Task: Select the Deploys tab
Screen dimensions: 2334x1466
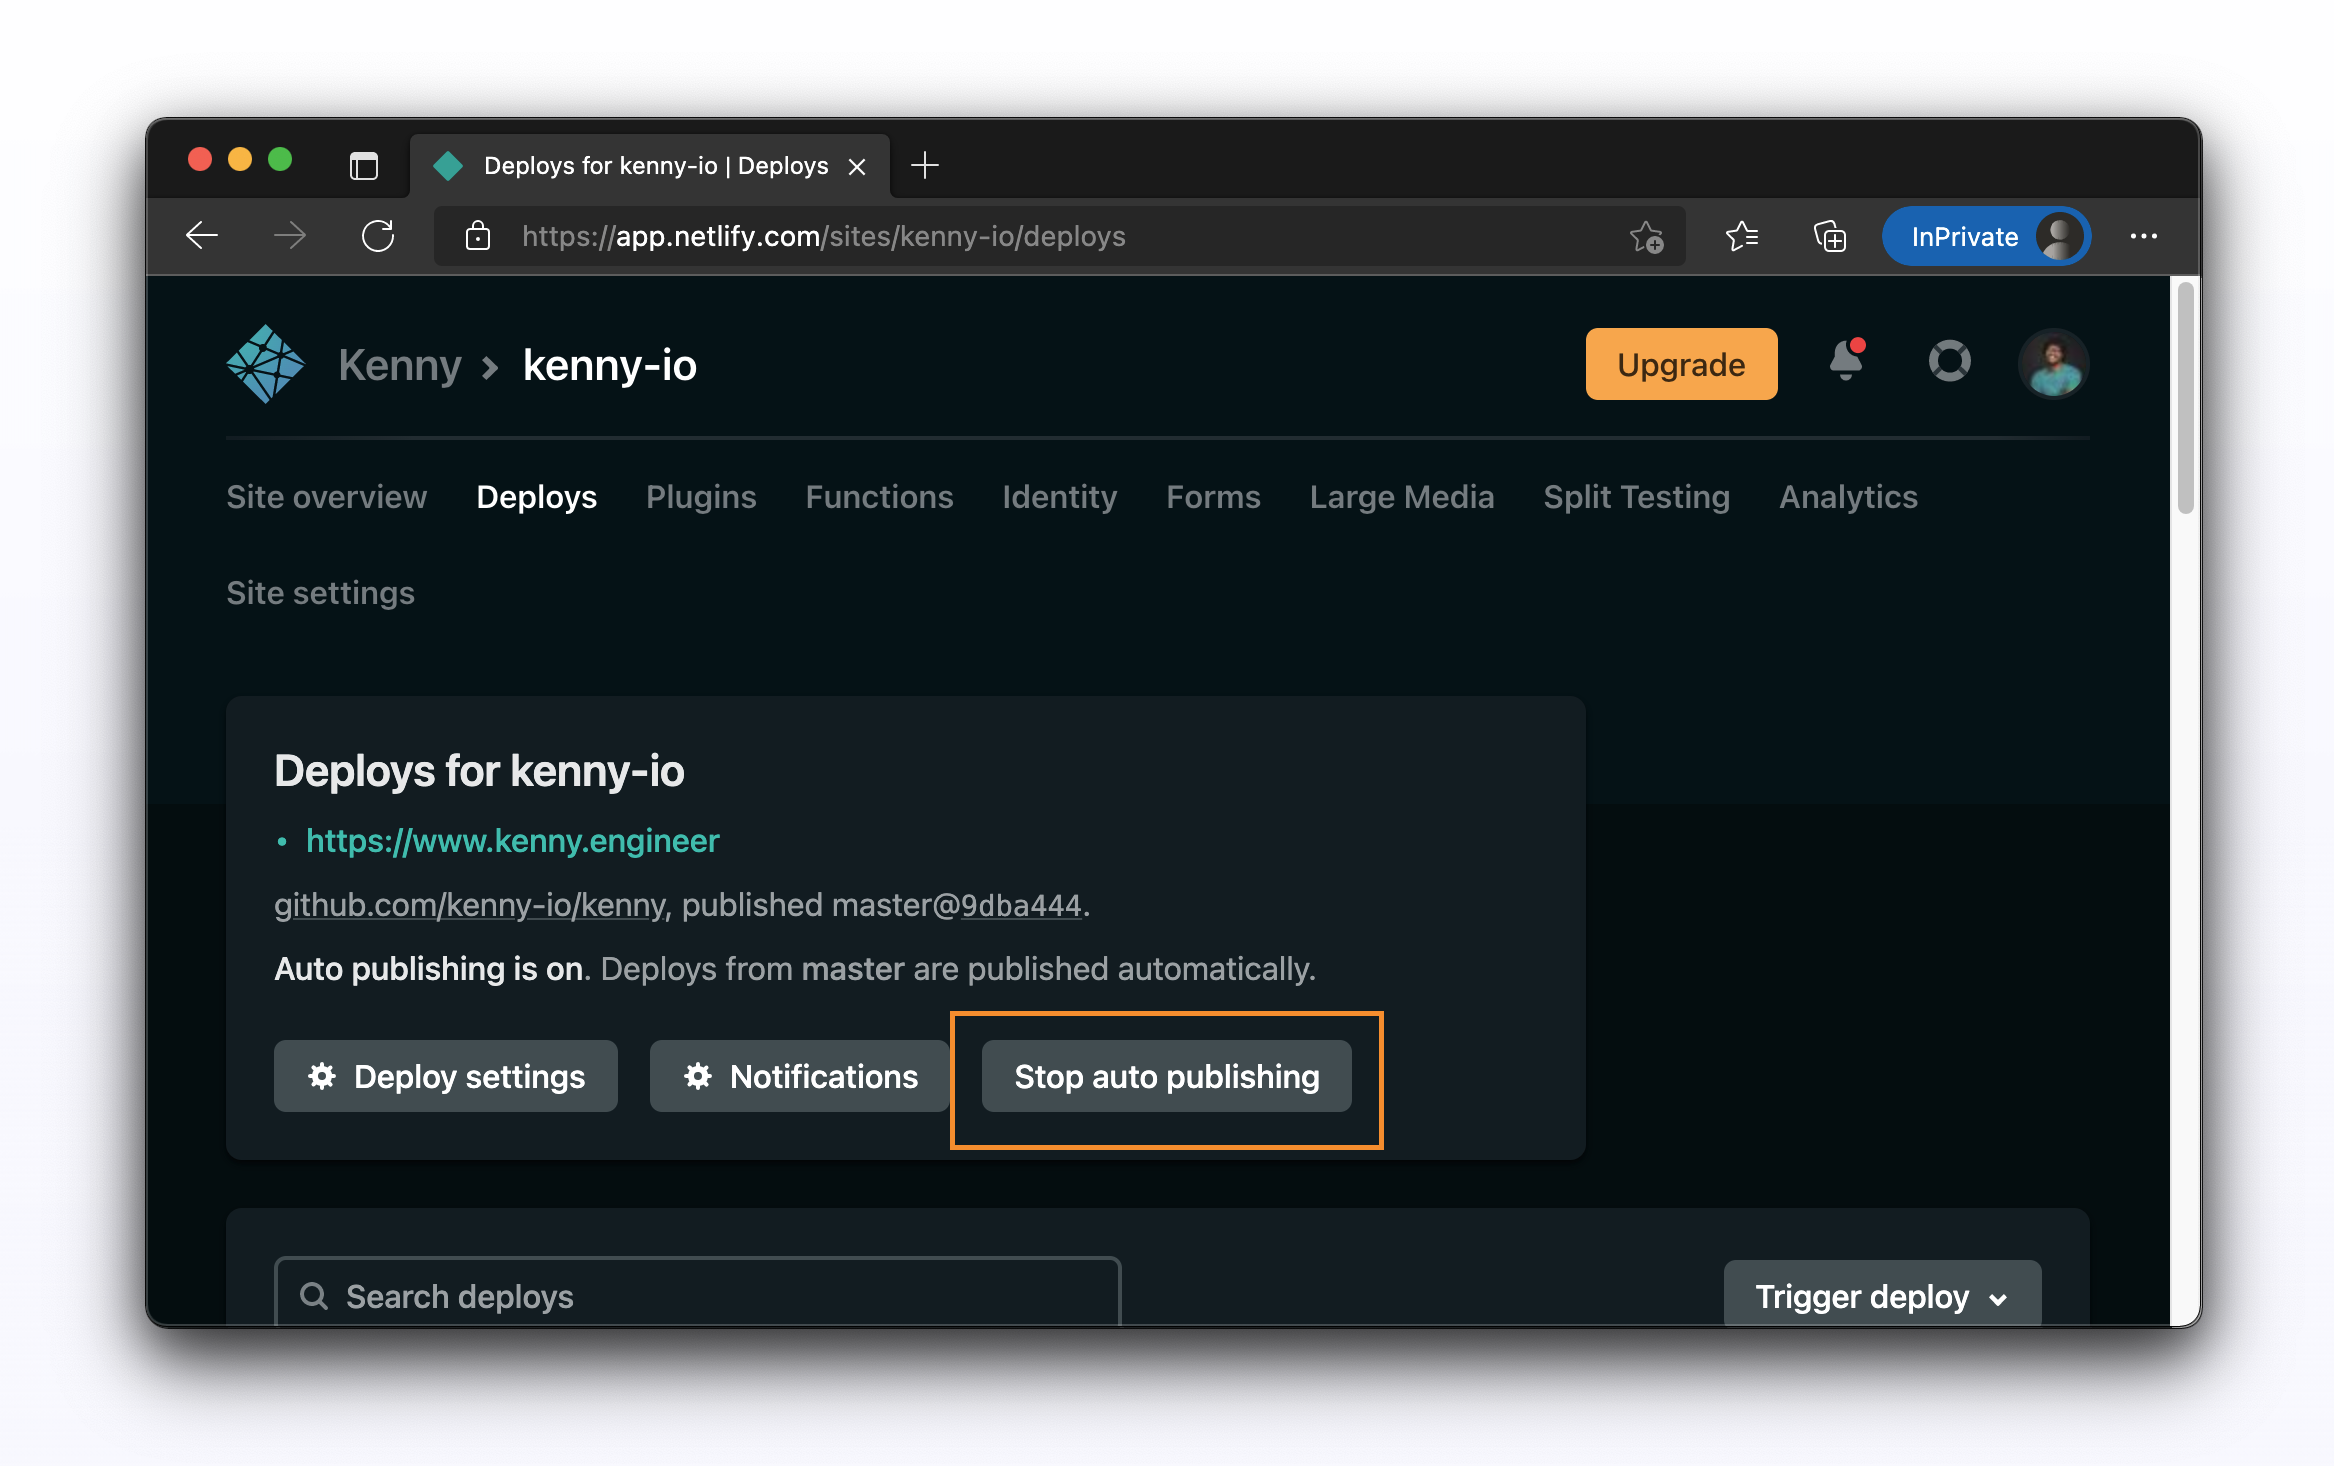Action: click(x=535, y=497)
